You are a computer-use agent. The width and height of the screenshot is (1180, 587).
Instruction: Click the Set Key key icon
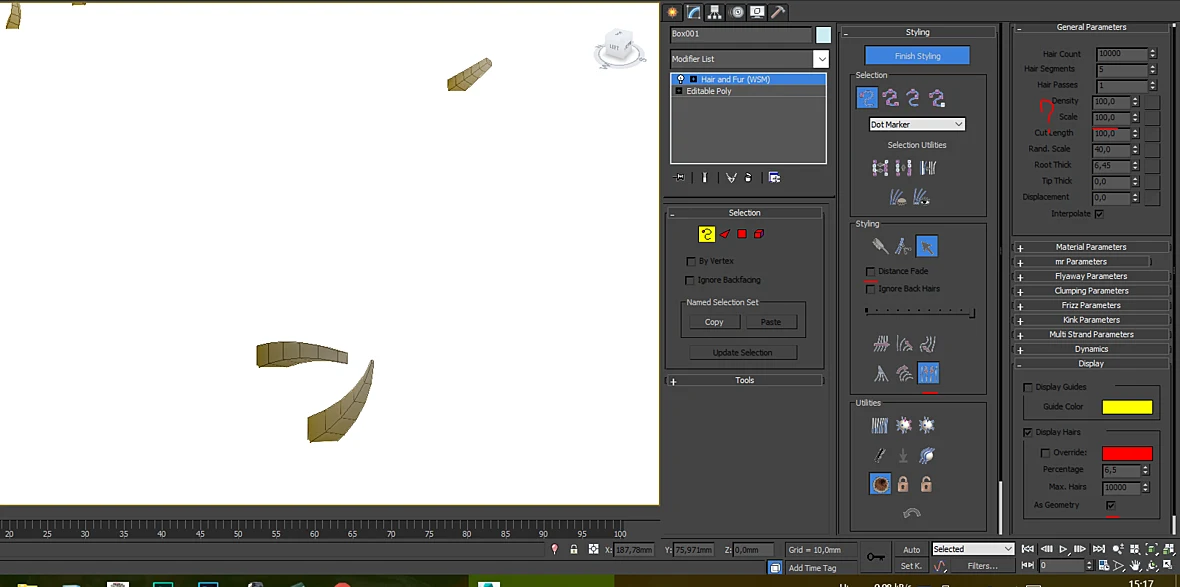tap(875, 557)
